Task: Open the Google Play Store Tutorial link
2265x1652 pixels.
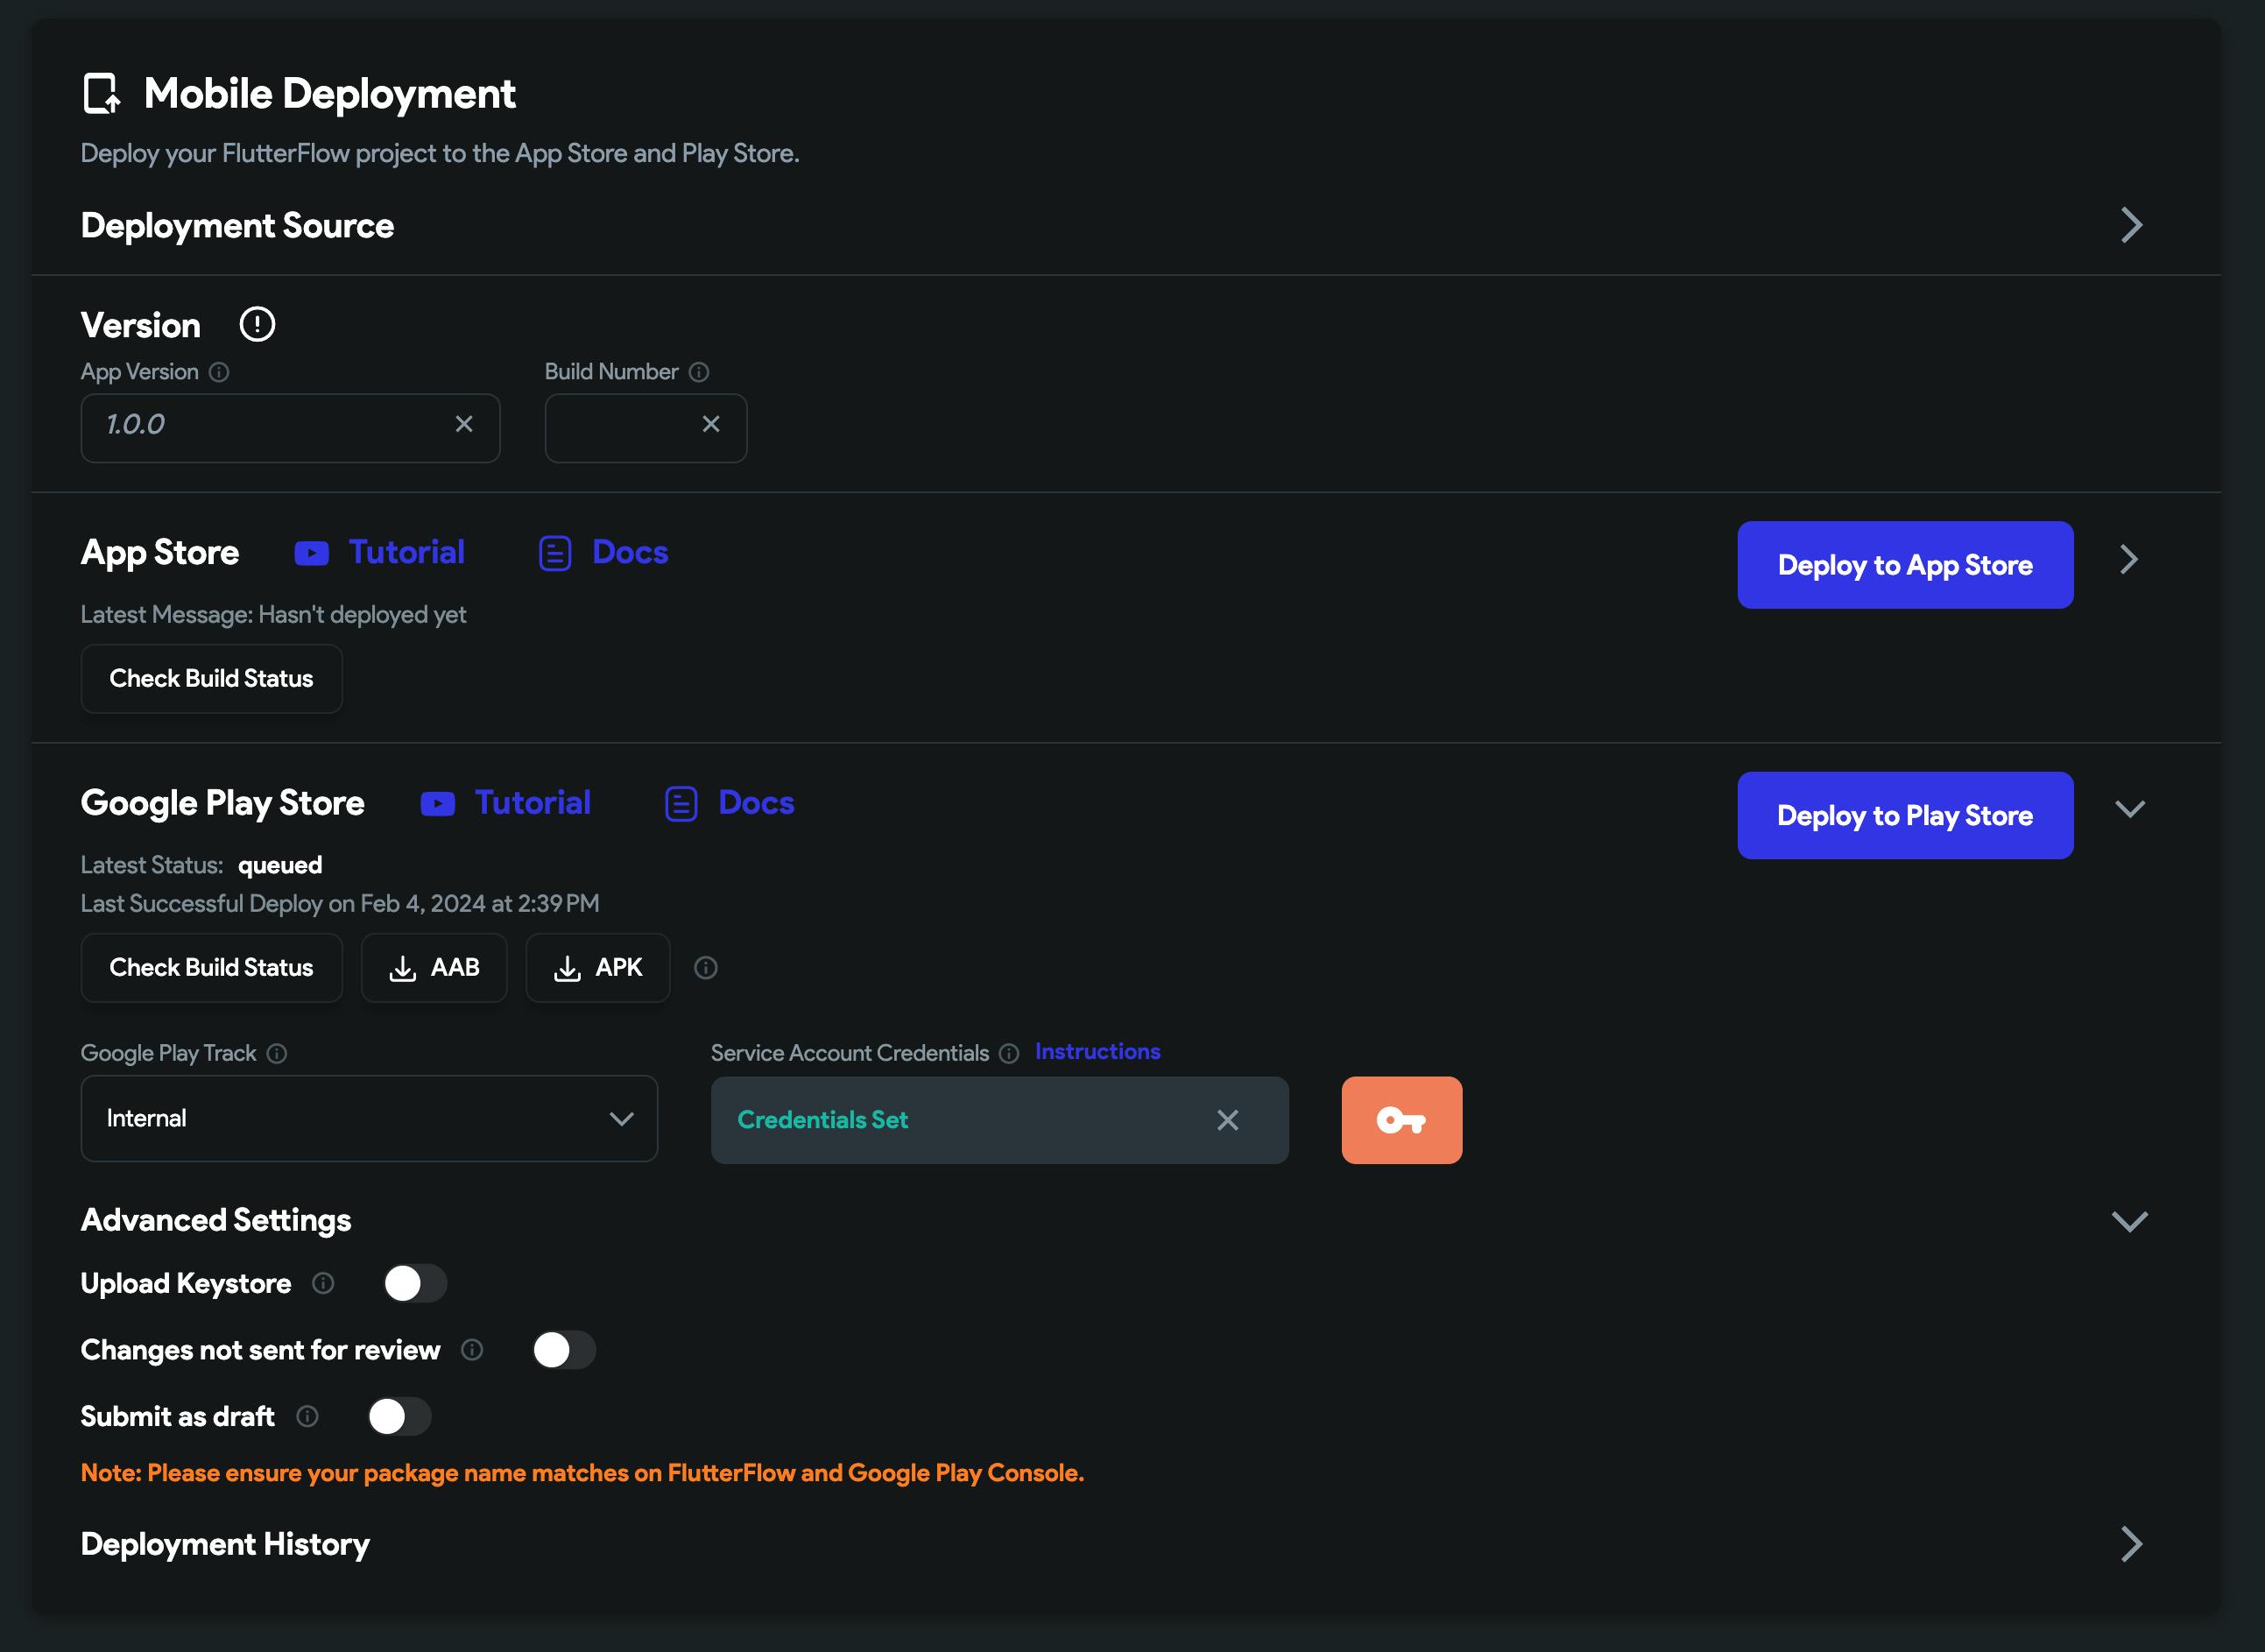Action: [533, 802]
